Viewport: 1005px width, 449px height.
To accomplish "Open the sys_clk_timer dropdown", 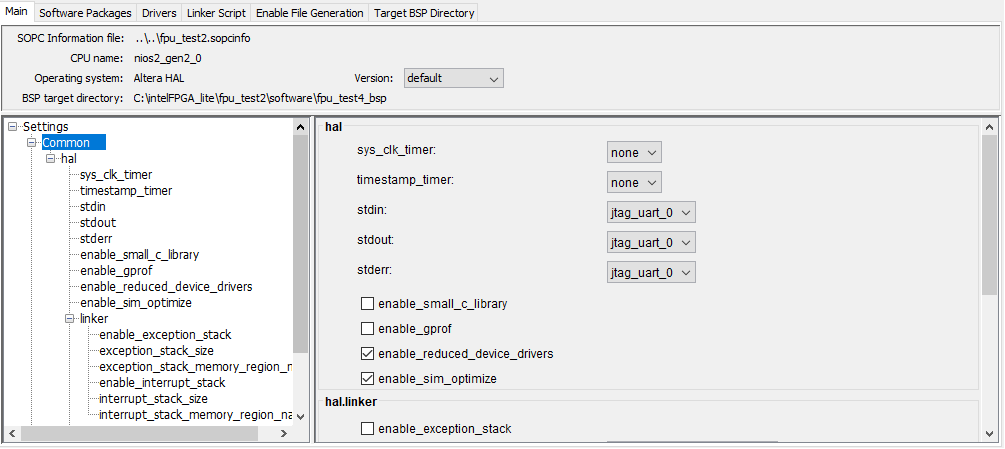I will pos(634,152).
